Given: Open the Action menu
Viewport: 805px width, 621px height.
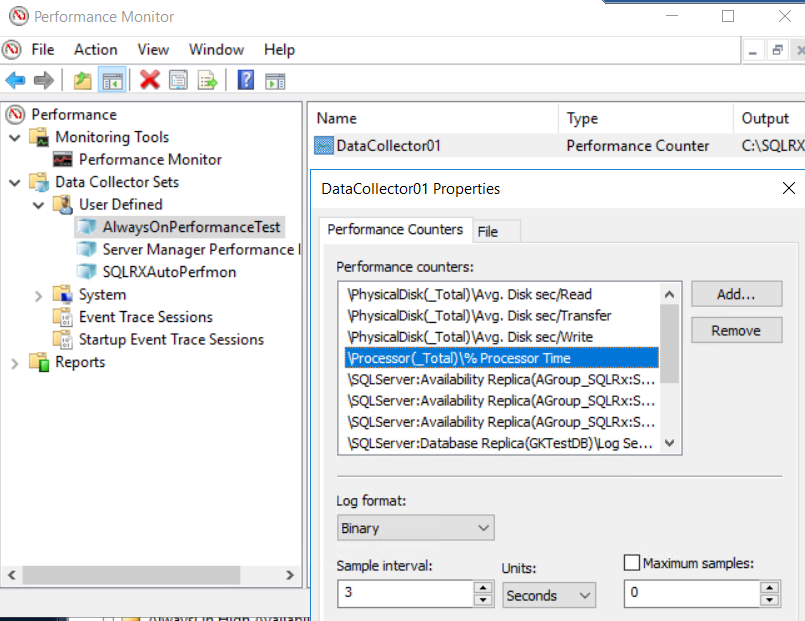Looking at the screenshot, I should (95, 50).
